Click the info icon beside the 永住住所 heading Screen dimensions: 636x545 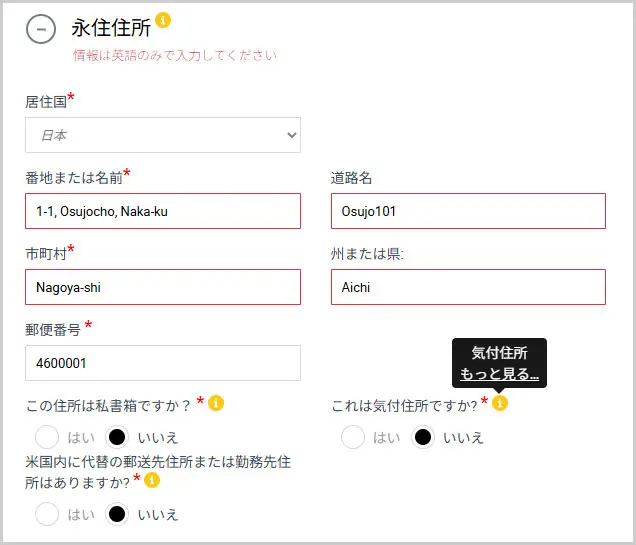click(x=164, y=20)
